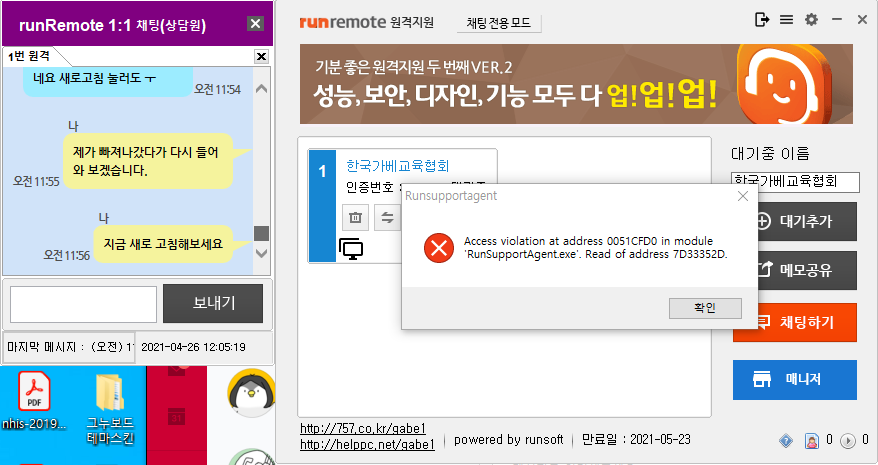Switch to 채팅 전용 모드
This screenshot has height=465, width=878.
pos(500,22)
